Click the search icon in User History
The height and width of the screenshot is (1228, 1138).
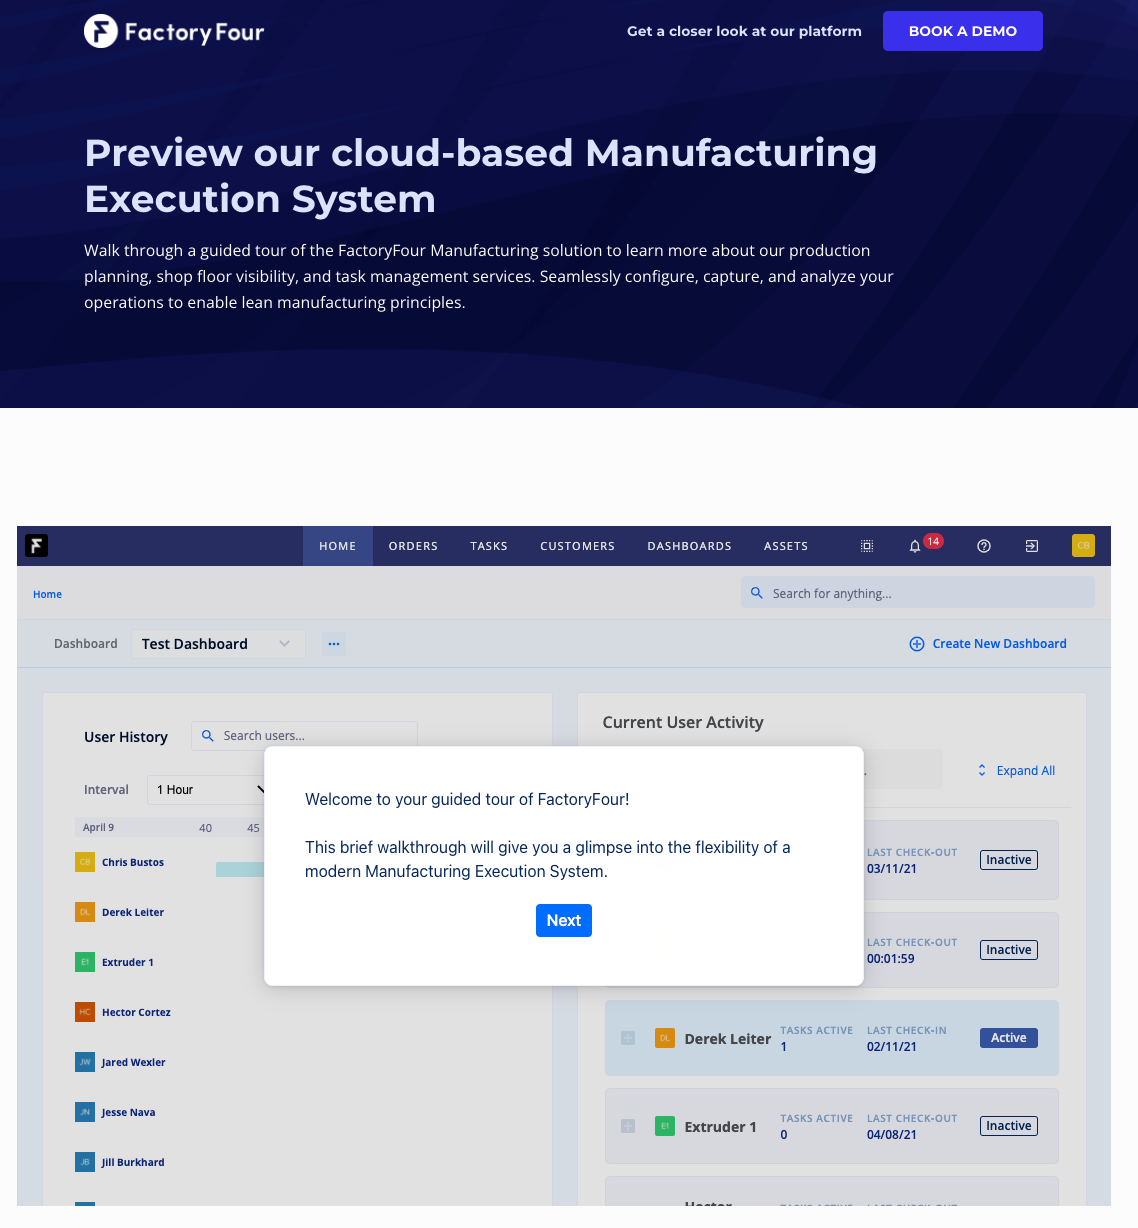208,736
